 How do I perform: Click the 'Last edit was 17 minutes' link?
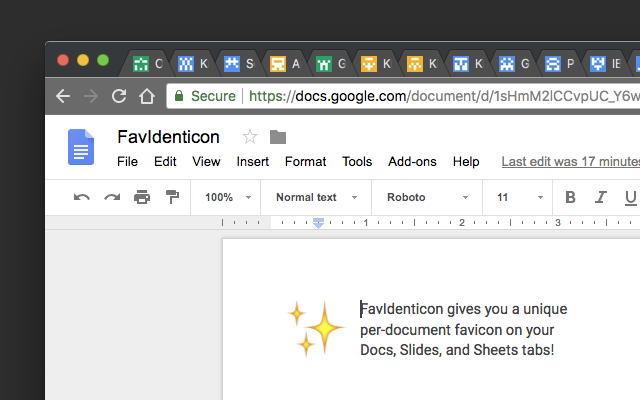[571, 162]
